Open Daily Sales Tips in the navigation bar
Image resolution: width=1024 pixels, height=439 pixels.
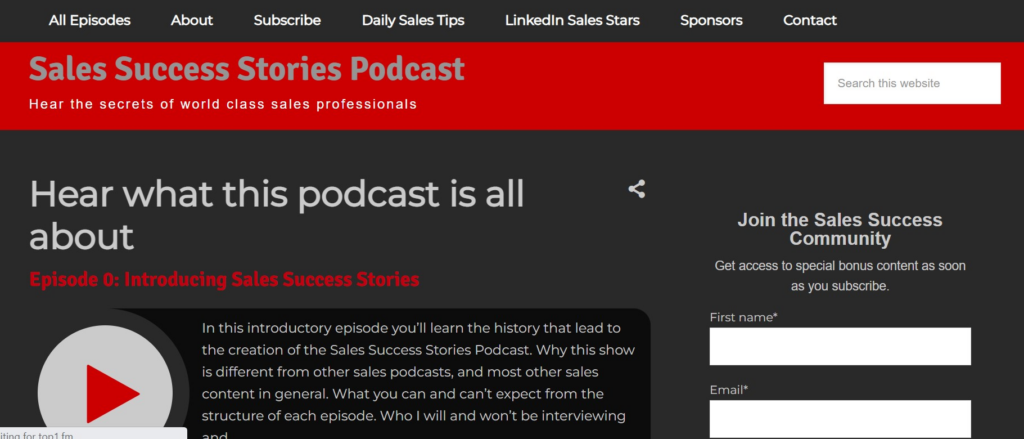(413, 20)
